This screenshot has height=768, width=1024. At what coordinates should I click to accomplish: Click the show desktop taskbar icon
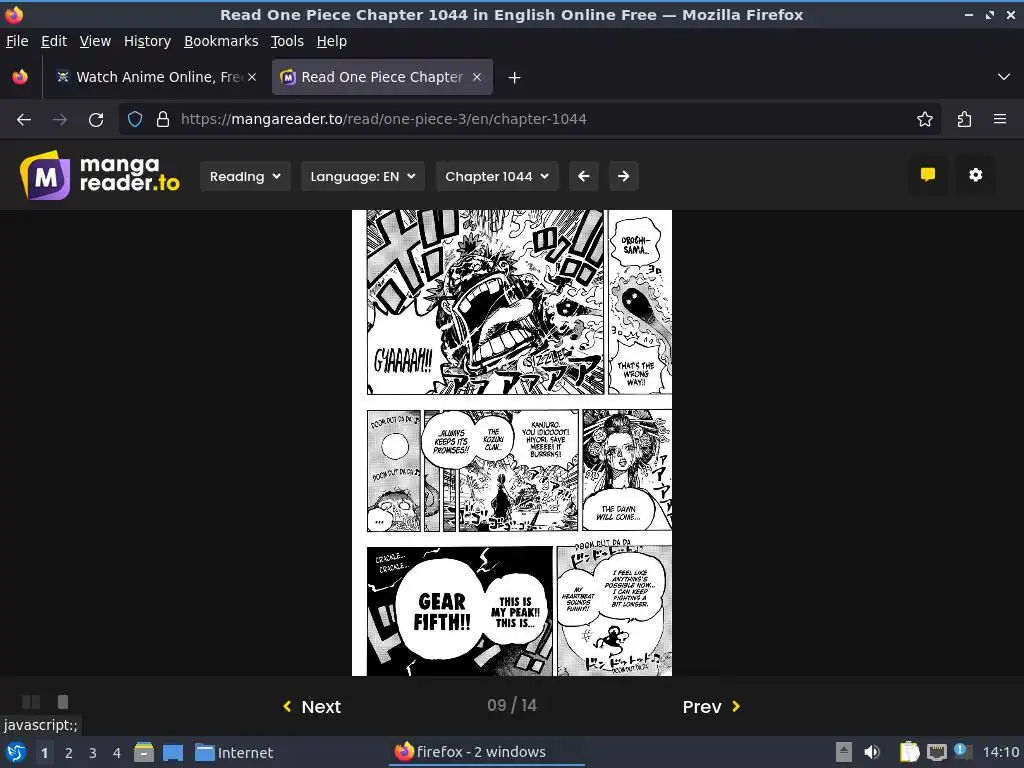tap(173, 752)
